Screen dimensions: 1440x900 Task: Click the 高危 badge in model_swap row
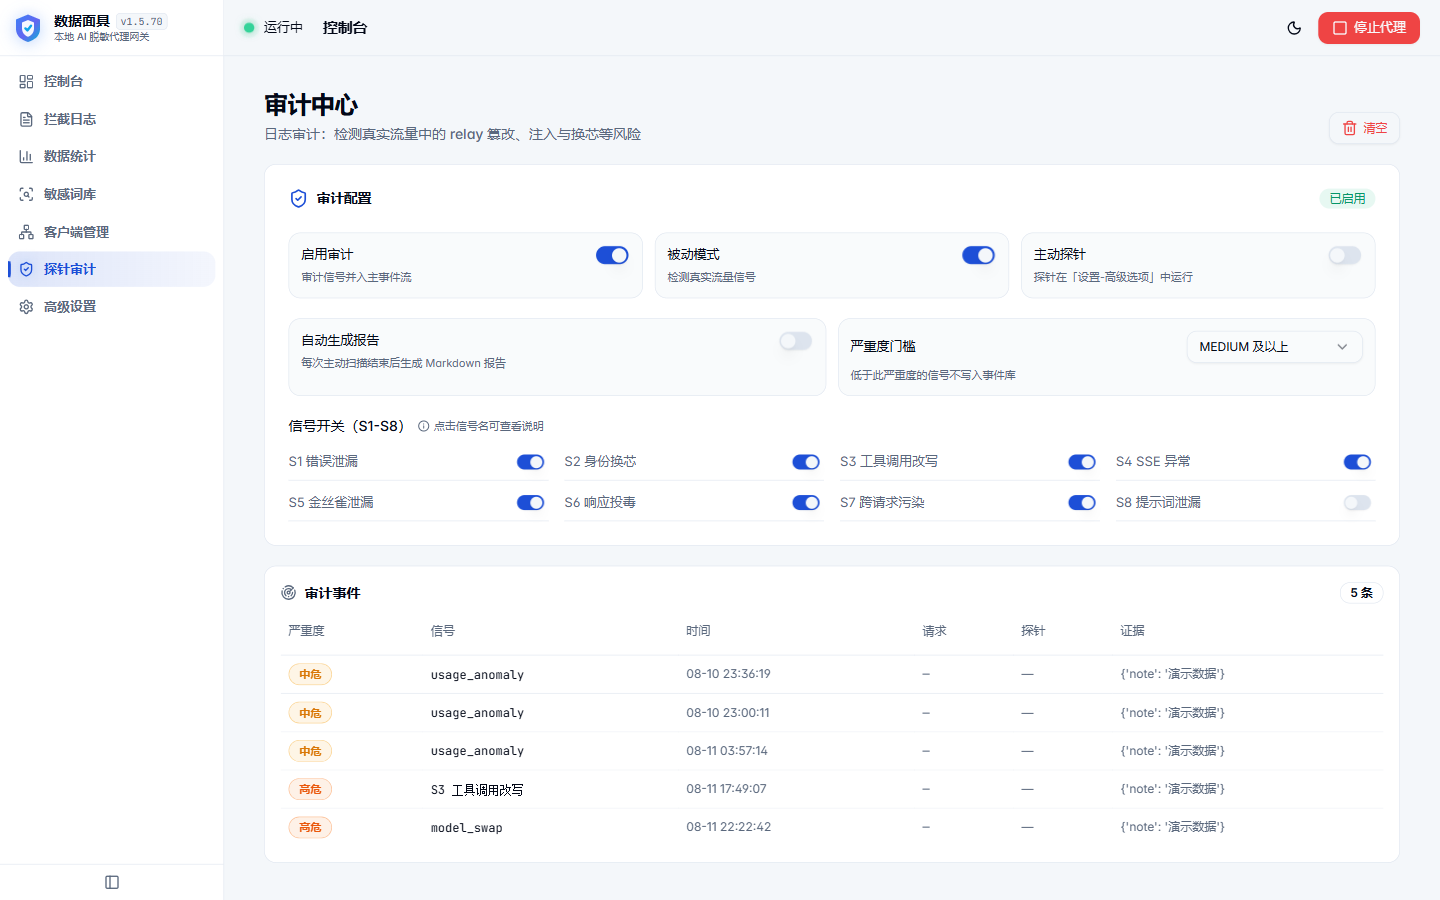[x=310, y=828]
